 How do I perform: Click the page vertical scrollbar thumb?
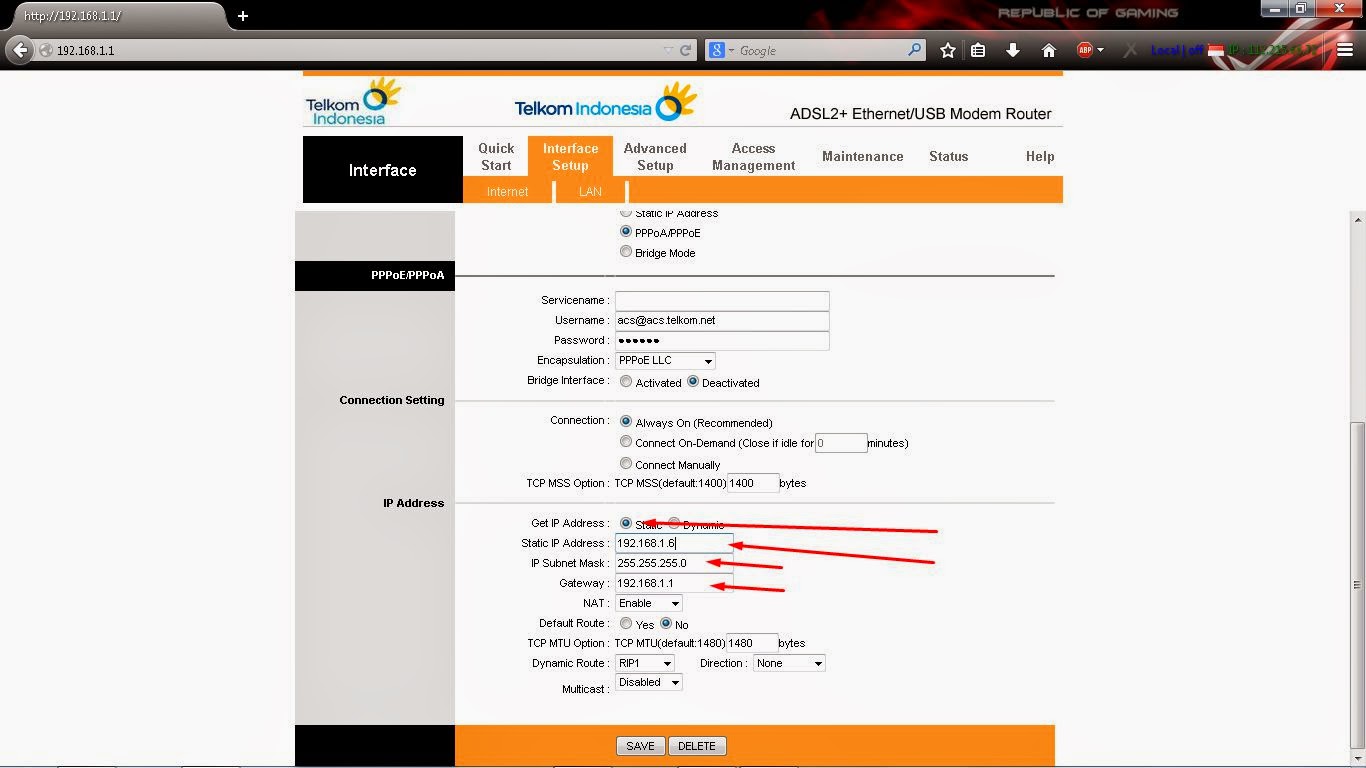pyautogui.click(x=1357, y=585)
